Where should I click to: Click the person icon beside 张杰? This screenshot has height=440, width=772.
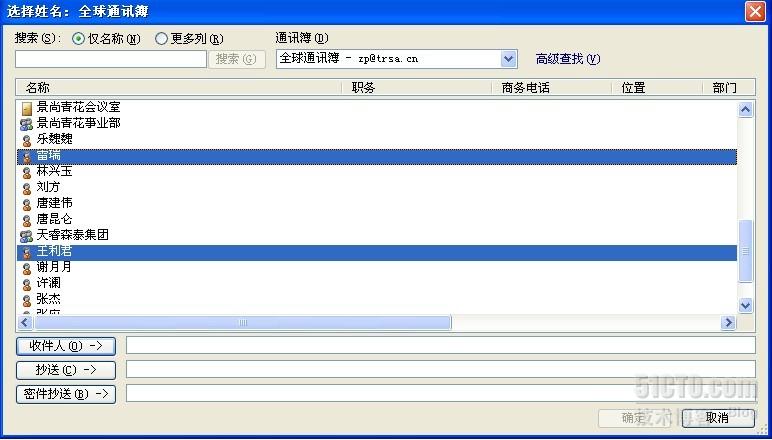click(x=27, y=300)
